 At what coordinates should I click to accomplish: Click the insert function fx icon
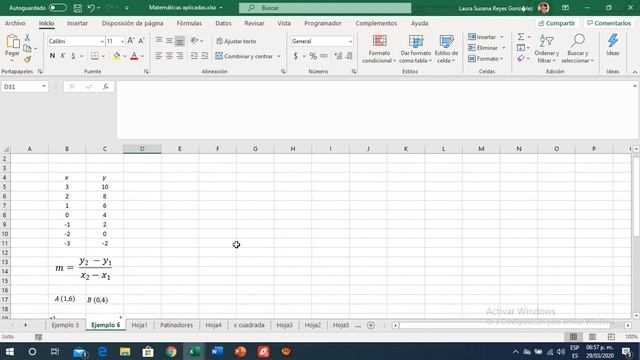(x=106, y=87)
